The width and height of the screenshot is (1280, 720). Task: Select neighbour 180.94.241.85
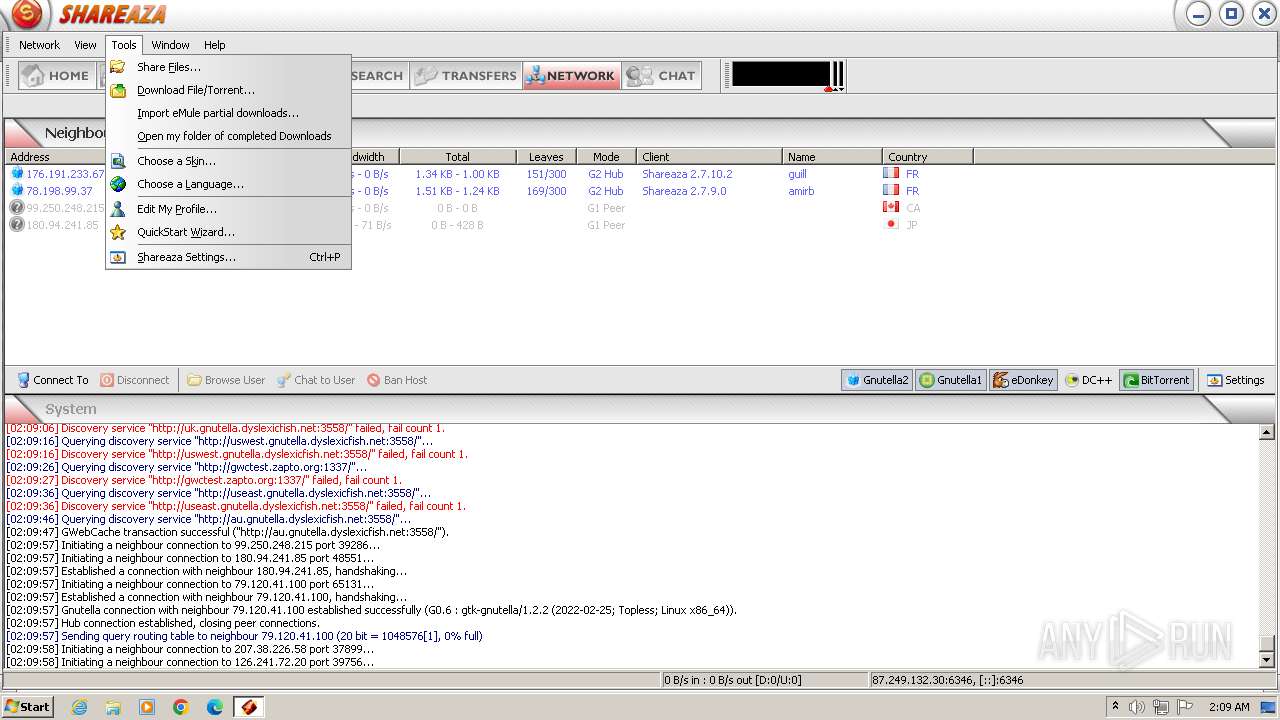[62, 225]
